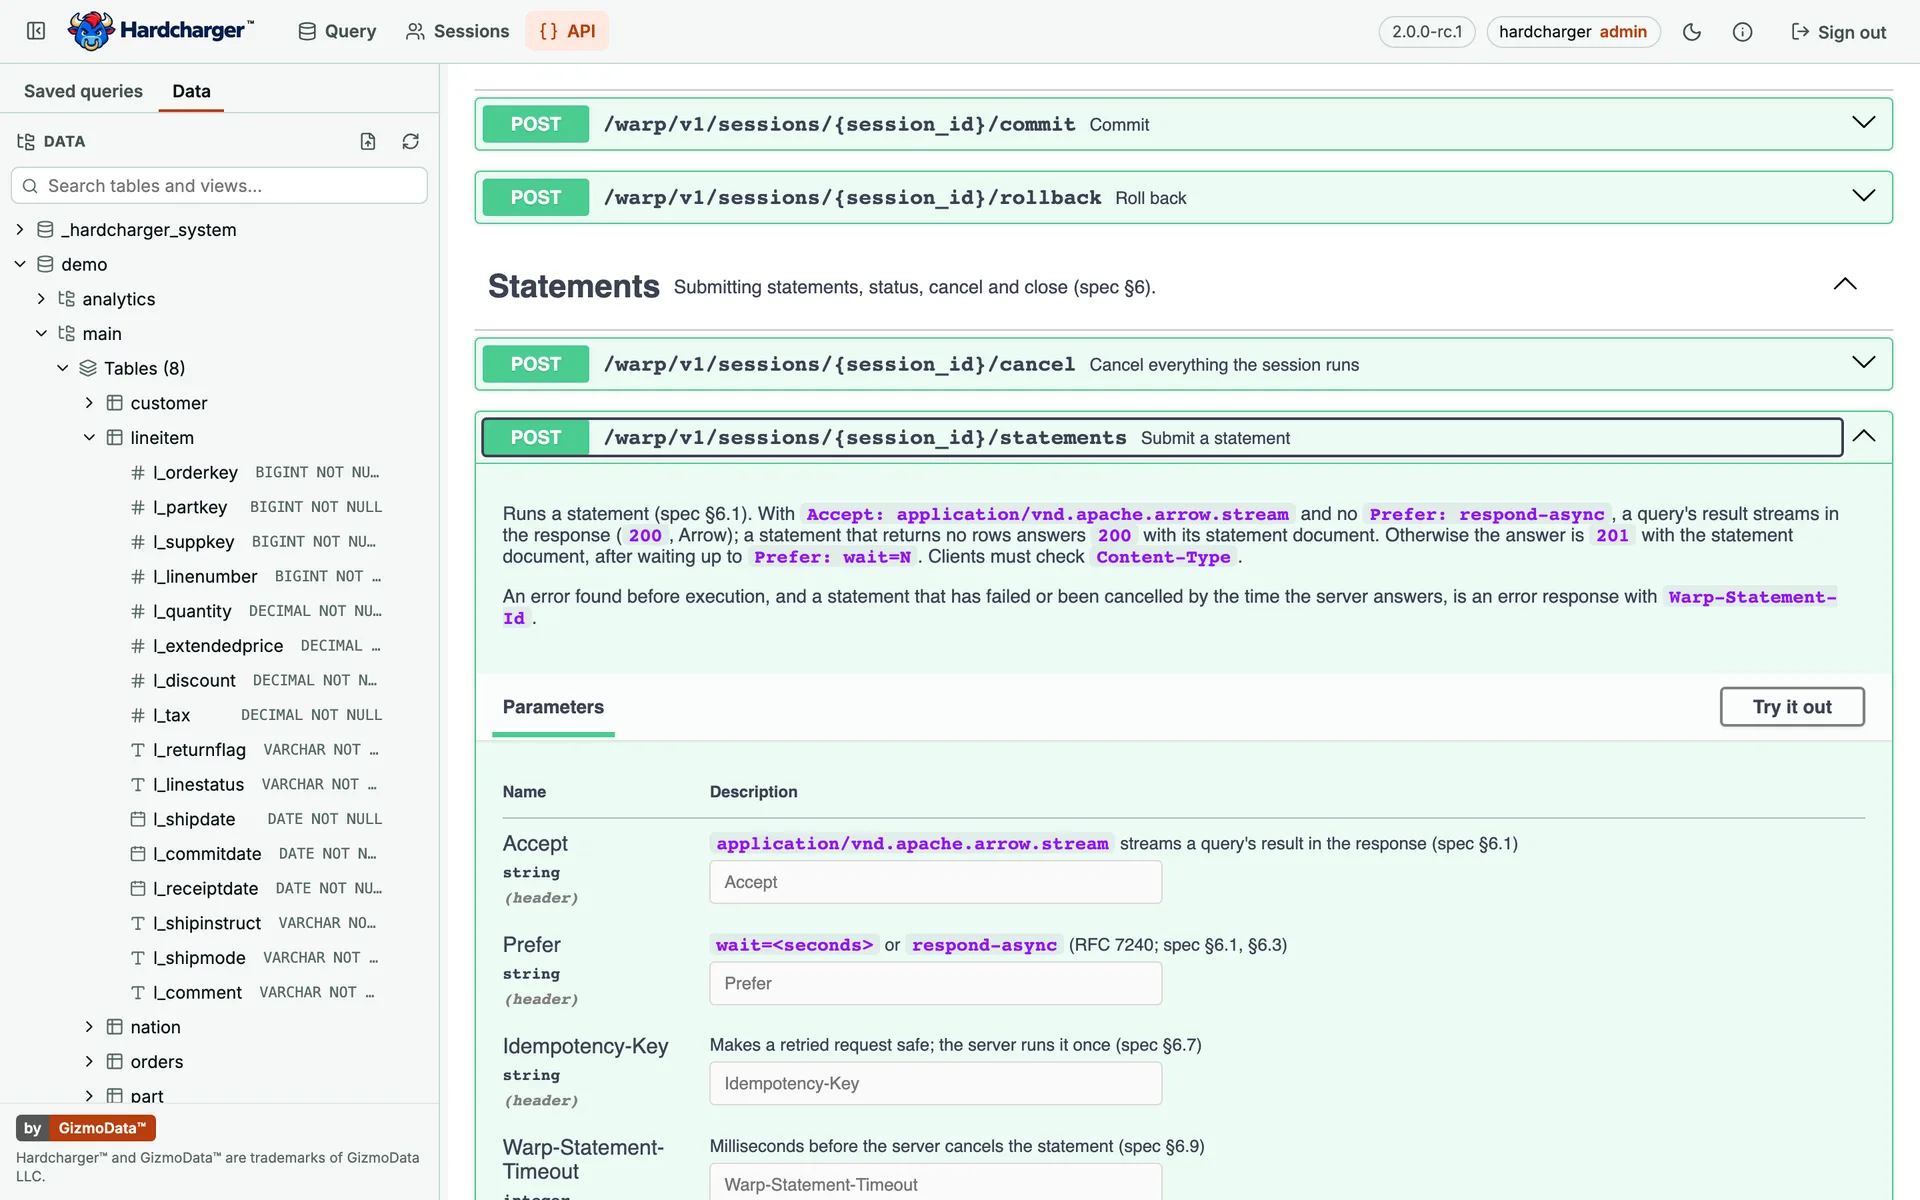This screenshot has height=1200, width=1920.
Task: Collapse the demo database node
Action: coord(20,264)
